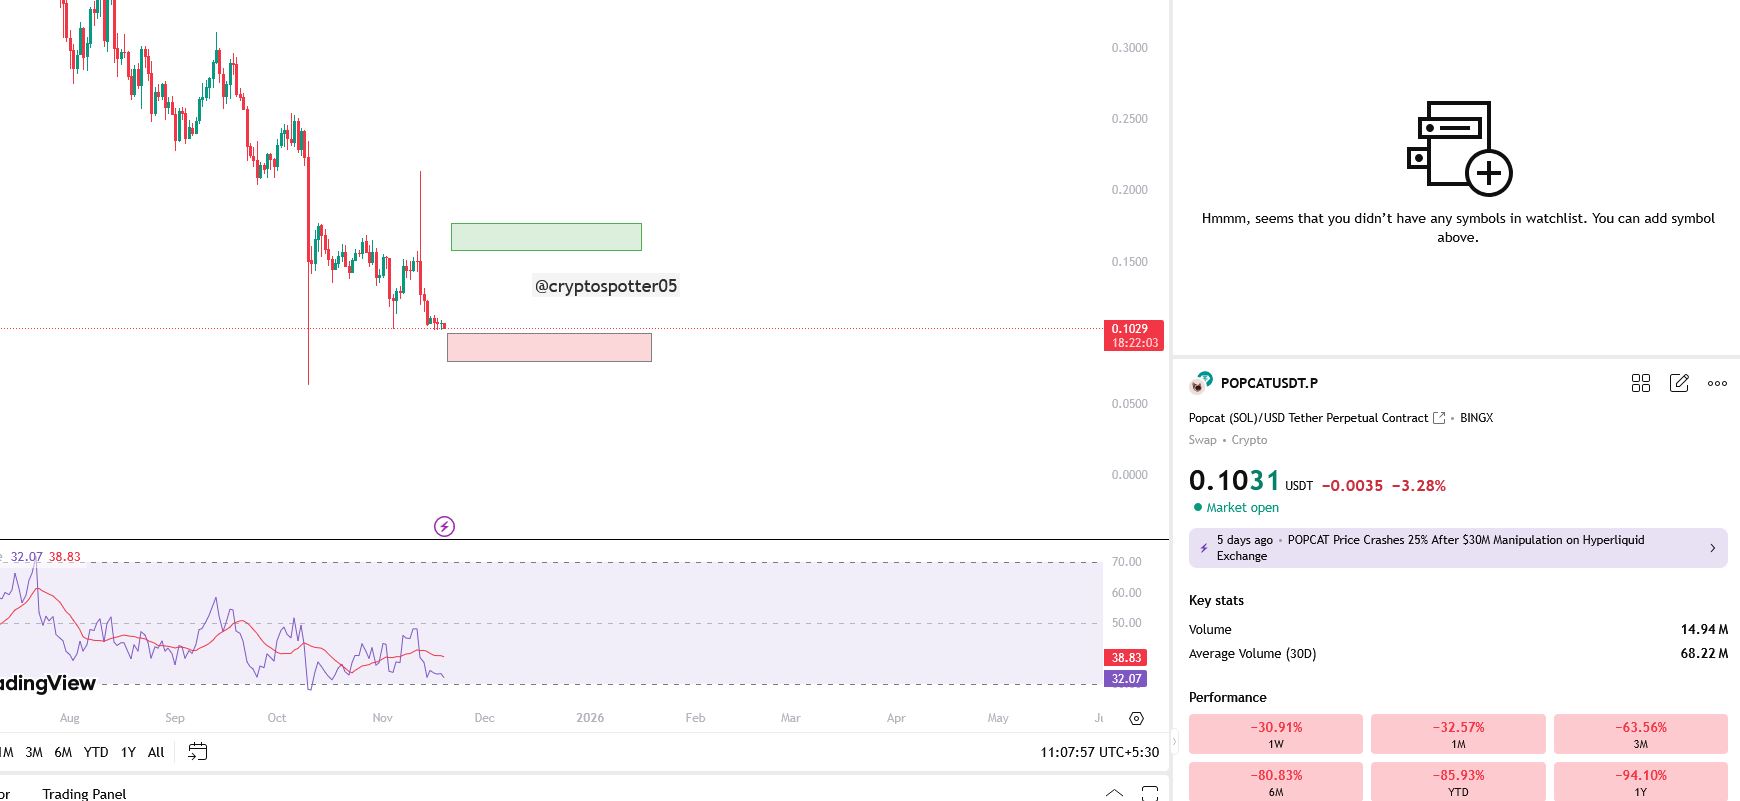Click the 70.00 RSI scale label
Viewport: 1740px width, 801px height.
point(1126,562)
